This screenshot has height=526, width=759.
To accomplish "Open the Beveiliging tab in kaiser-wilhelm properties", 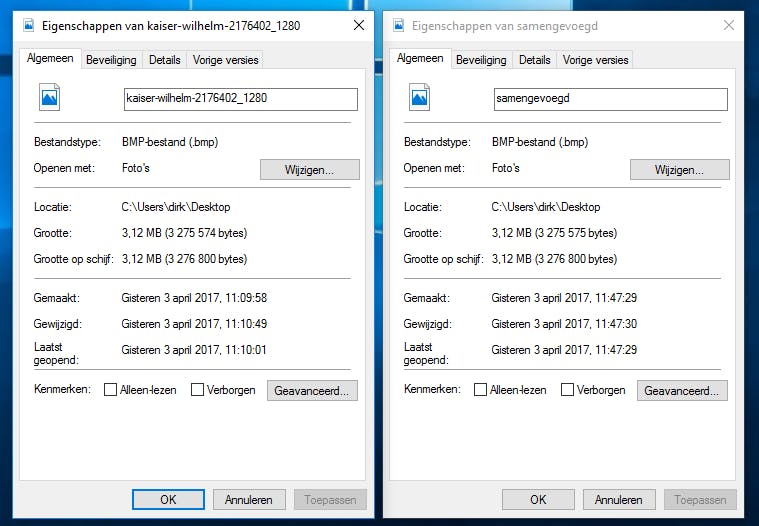I will 111,60.
